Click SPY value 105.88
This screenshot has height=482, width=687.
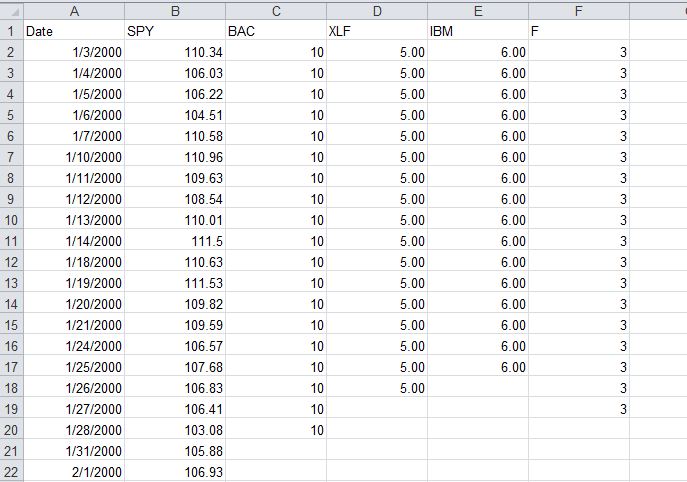(175, 451)
